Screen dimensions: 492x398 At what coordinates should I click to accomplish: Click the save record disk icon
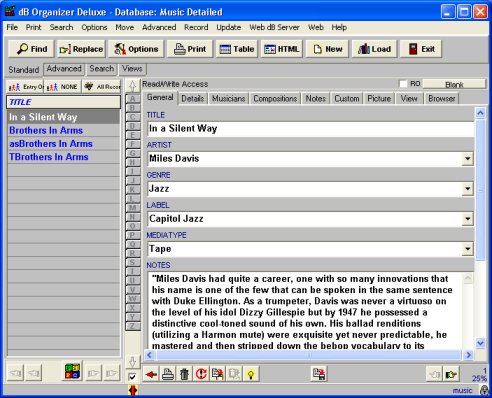pyautogui.click(x=319, y=374)
